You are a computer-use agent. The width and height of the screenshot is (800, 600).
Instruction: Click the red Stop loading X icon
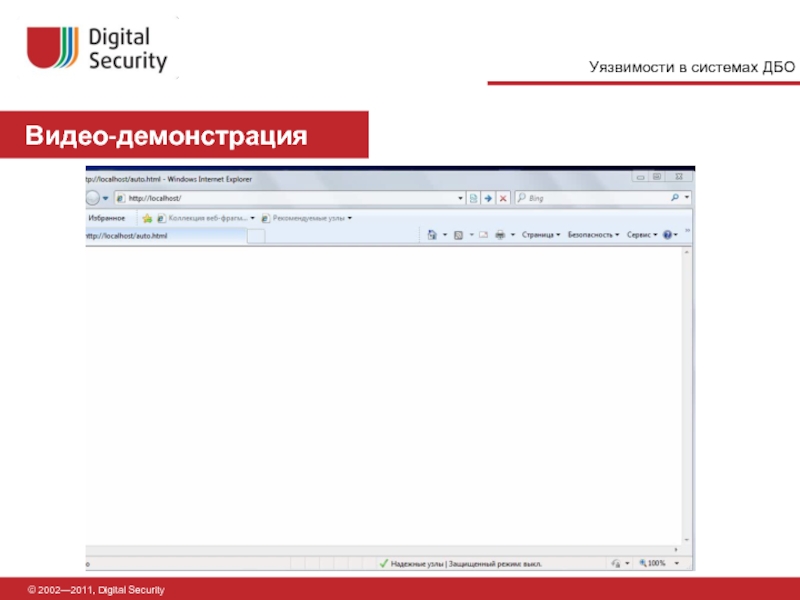(503, 198)
